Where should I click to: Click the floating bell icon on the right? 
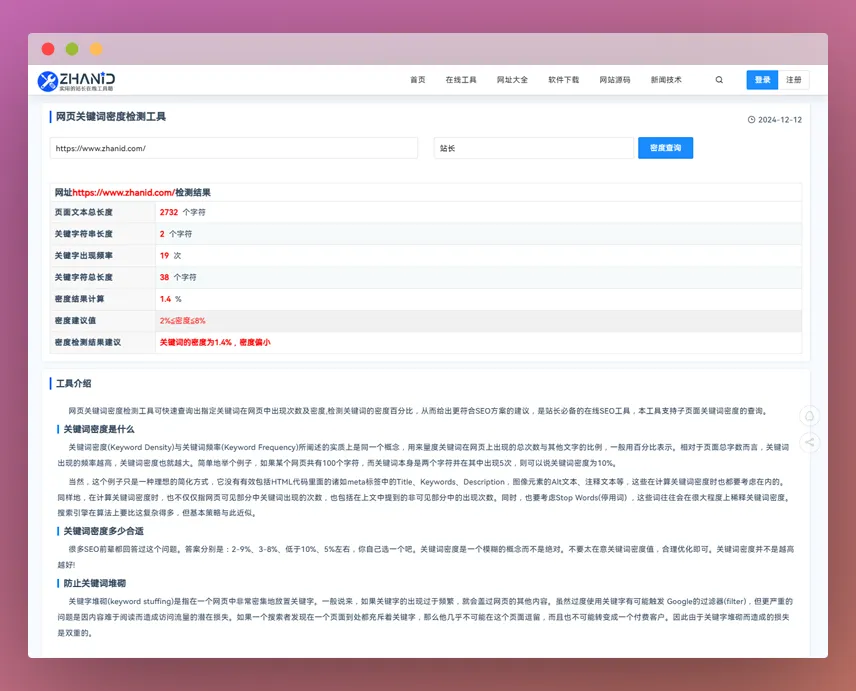point(808,414)
